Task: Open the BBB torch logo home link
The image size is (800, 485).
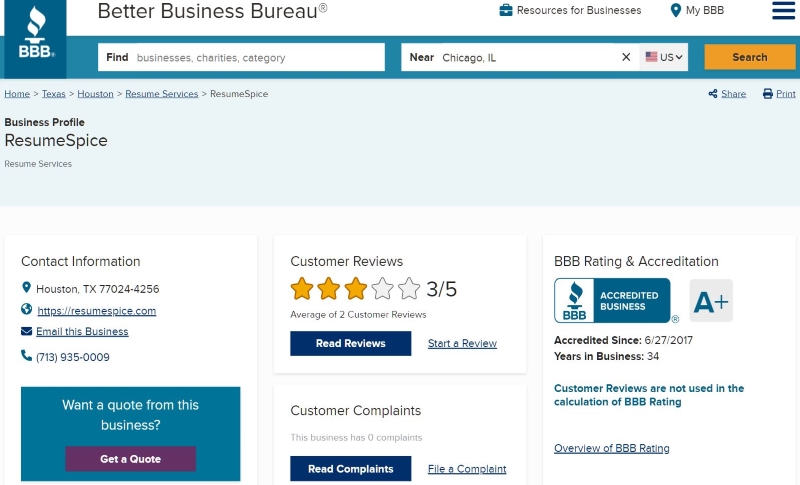Action: click(35, 38)
